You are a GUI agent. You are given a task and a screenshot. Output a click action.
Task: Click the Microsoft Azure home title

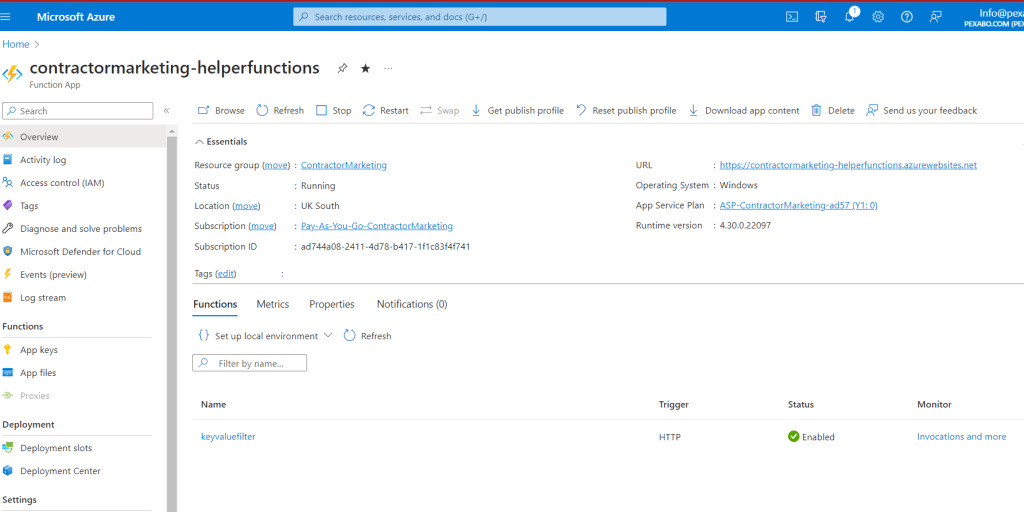(76, 17)
